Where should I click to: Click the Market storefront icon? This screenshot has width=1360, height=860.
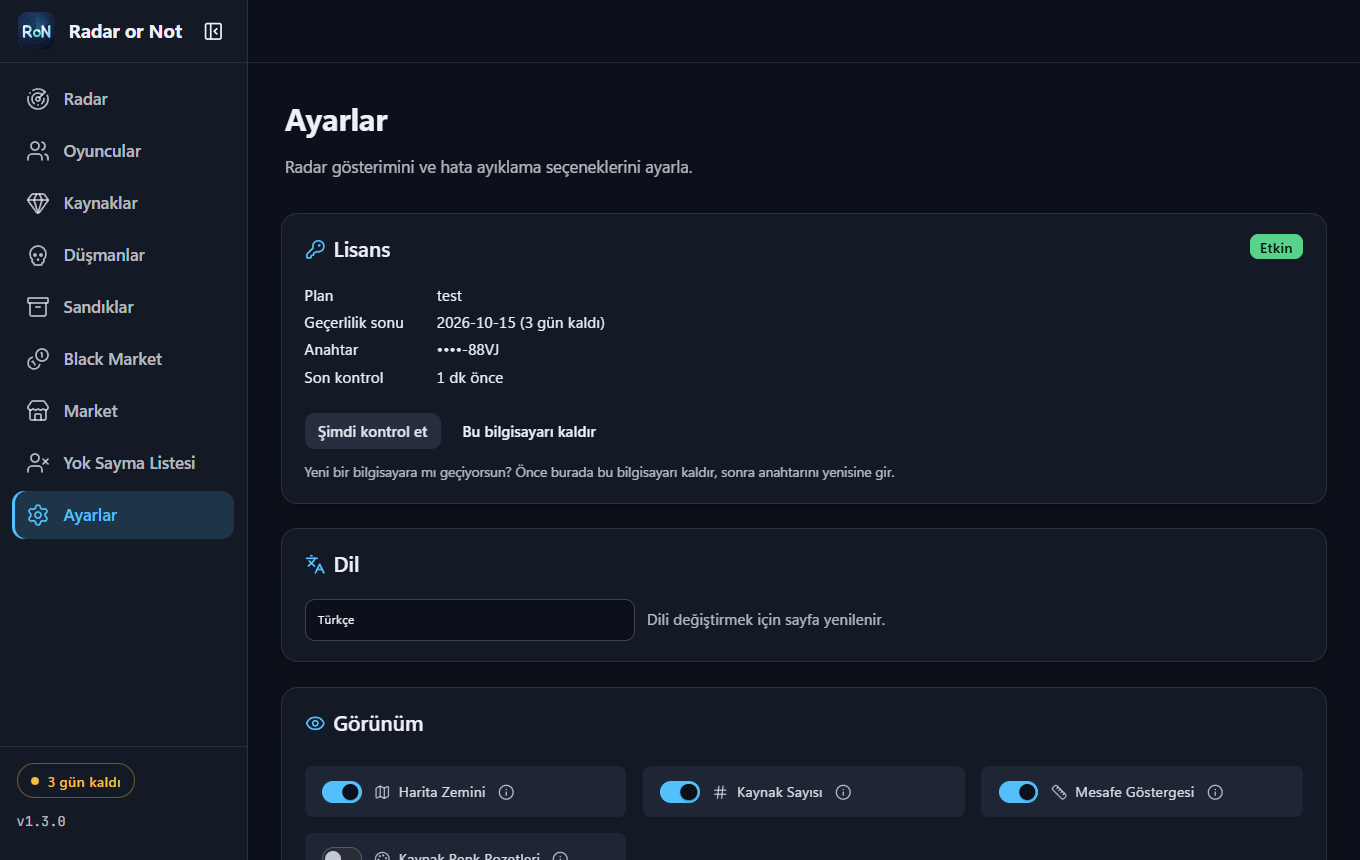click(38, 411)
